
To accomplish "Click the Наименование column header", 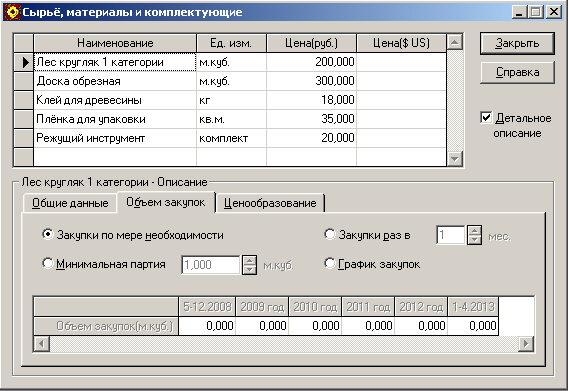I will pos(115,43).
